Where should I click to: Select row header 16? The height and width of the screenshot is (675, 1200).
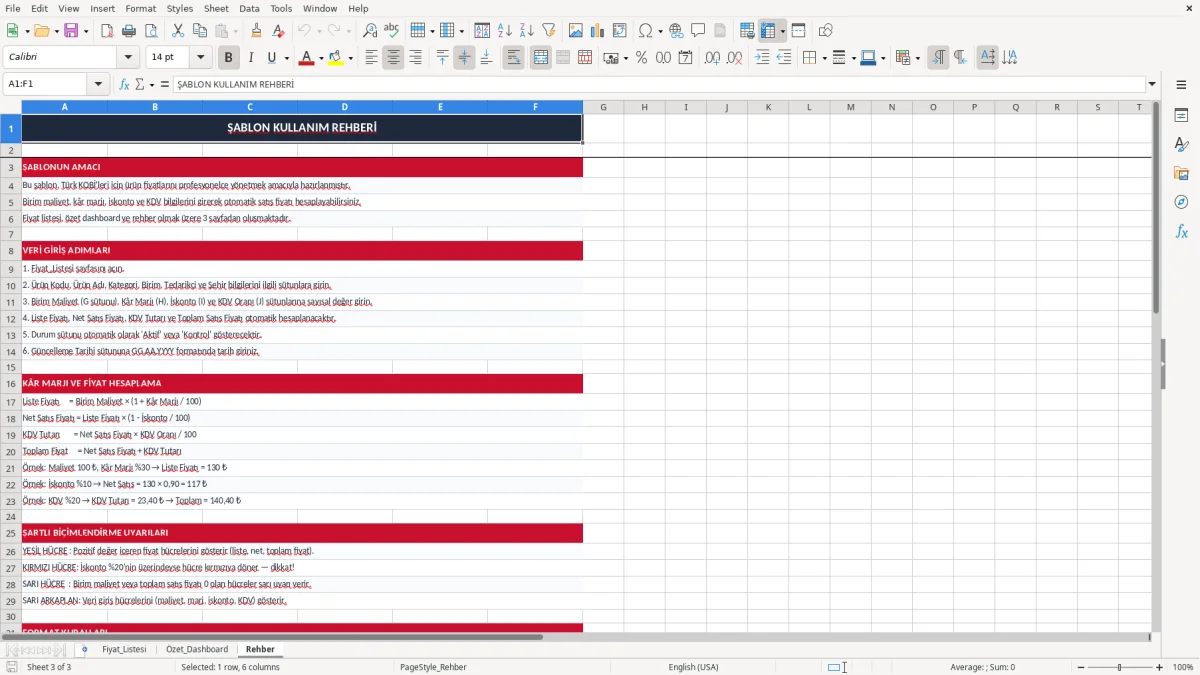[10, 383]
